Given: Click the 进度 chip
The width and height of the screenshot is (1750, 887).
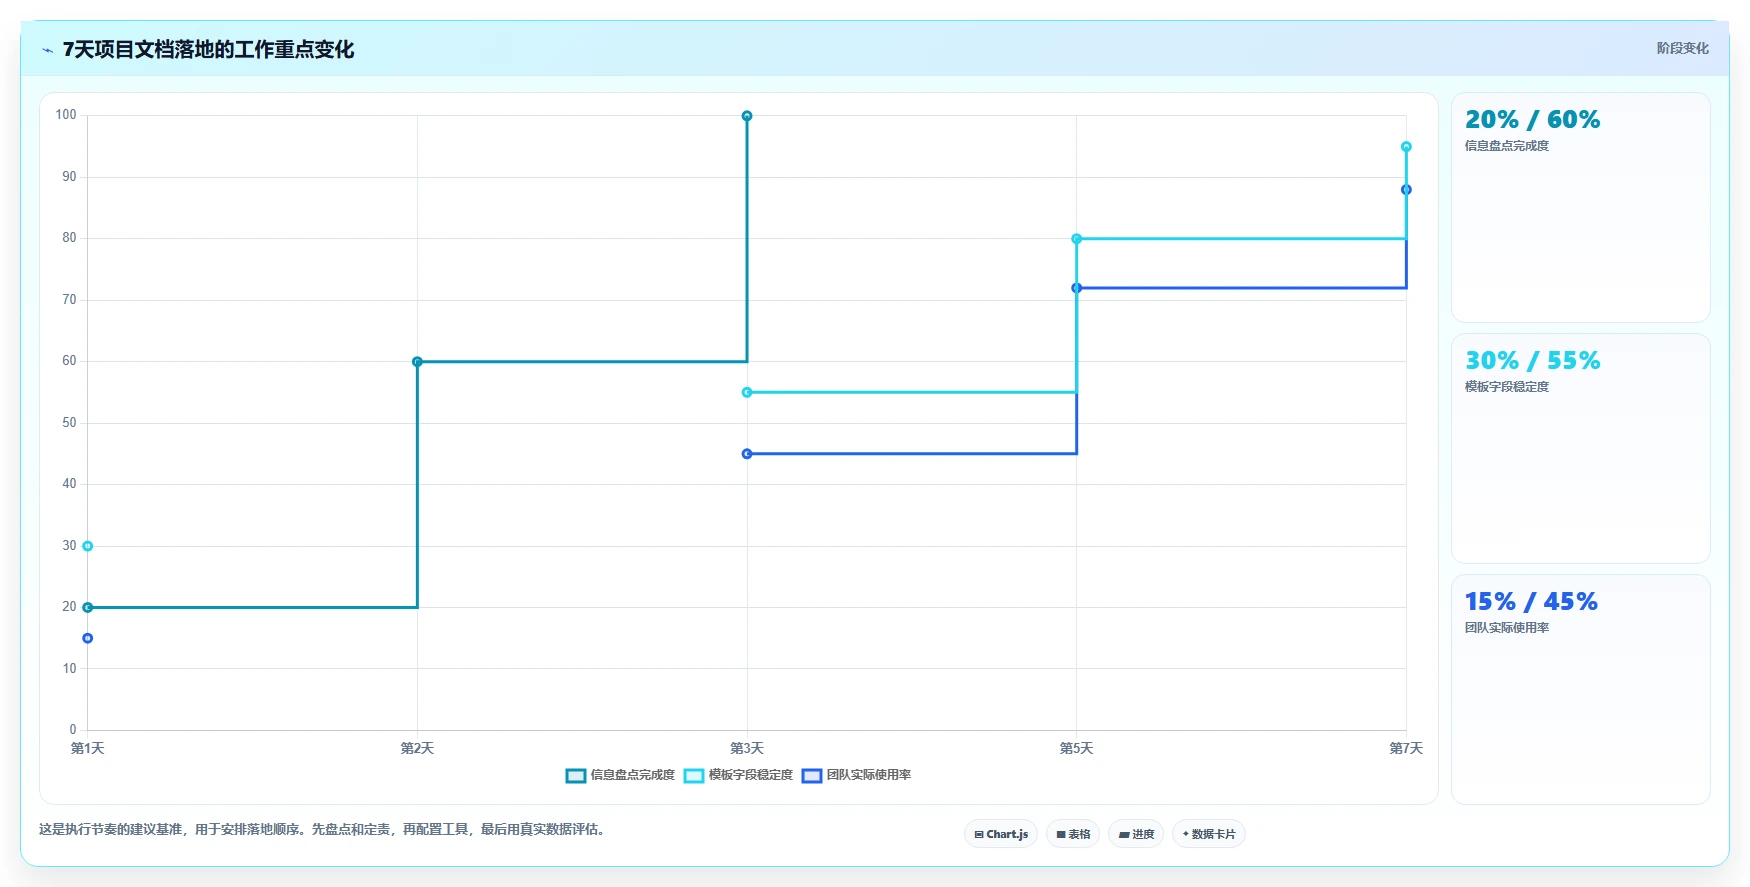Looking at the screenshot, I should click(1136, 834).
